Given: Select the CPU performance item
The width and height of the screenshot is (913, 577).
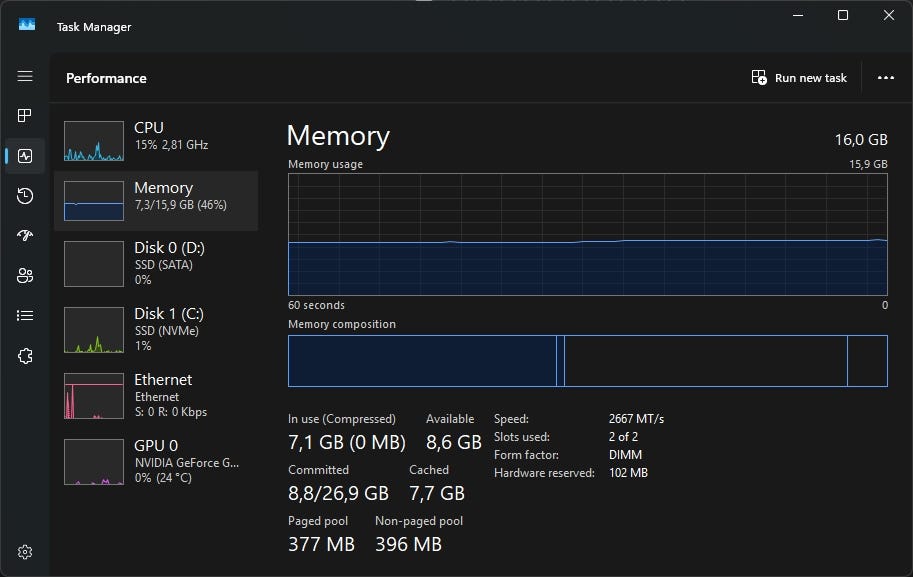Looking at the screenshot, I should tap(156, 140).
